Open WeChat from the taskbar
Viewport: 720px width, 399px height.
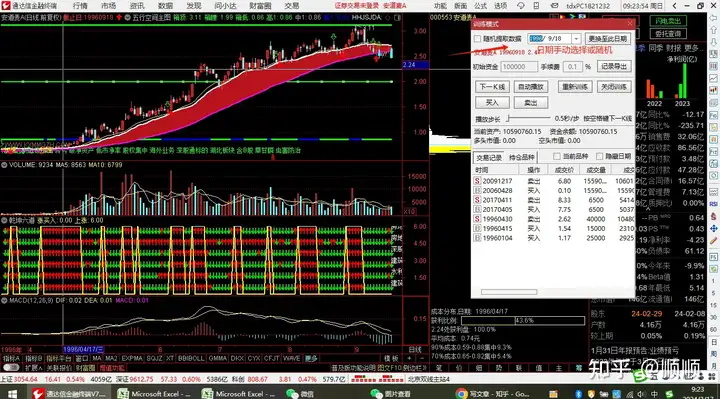pyautogui.click(x=299, y=393)
